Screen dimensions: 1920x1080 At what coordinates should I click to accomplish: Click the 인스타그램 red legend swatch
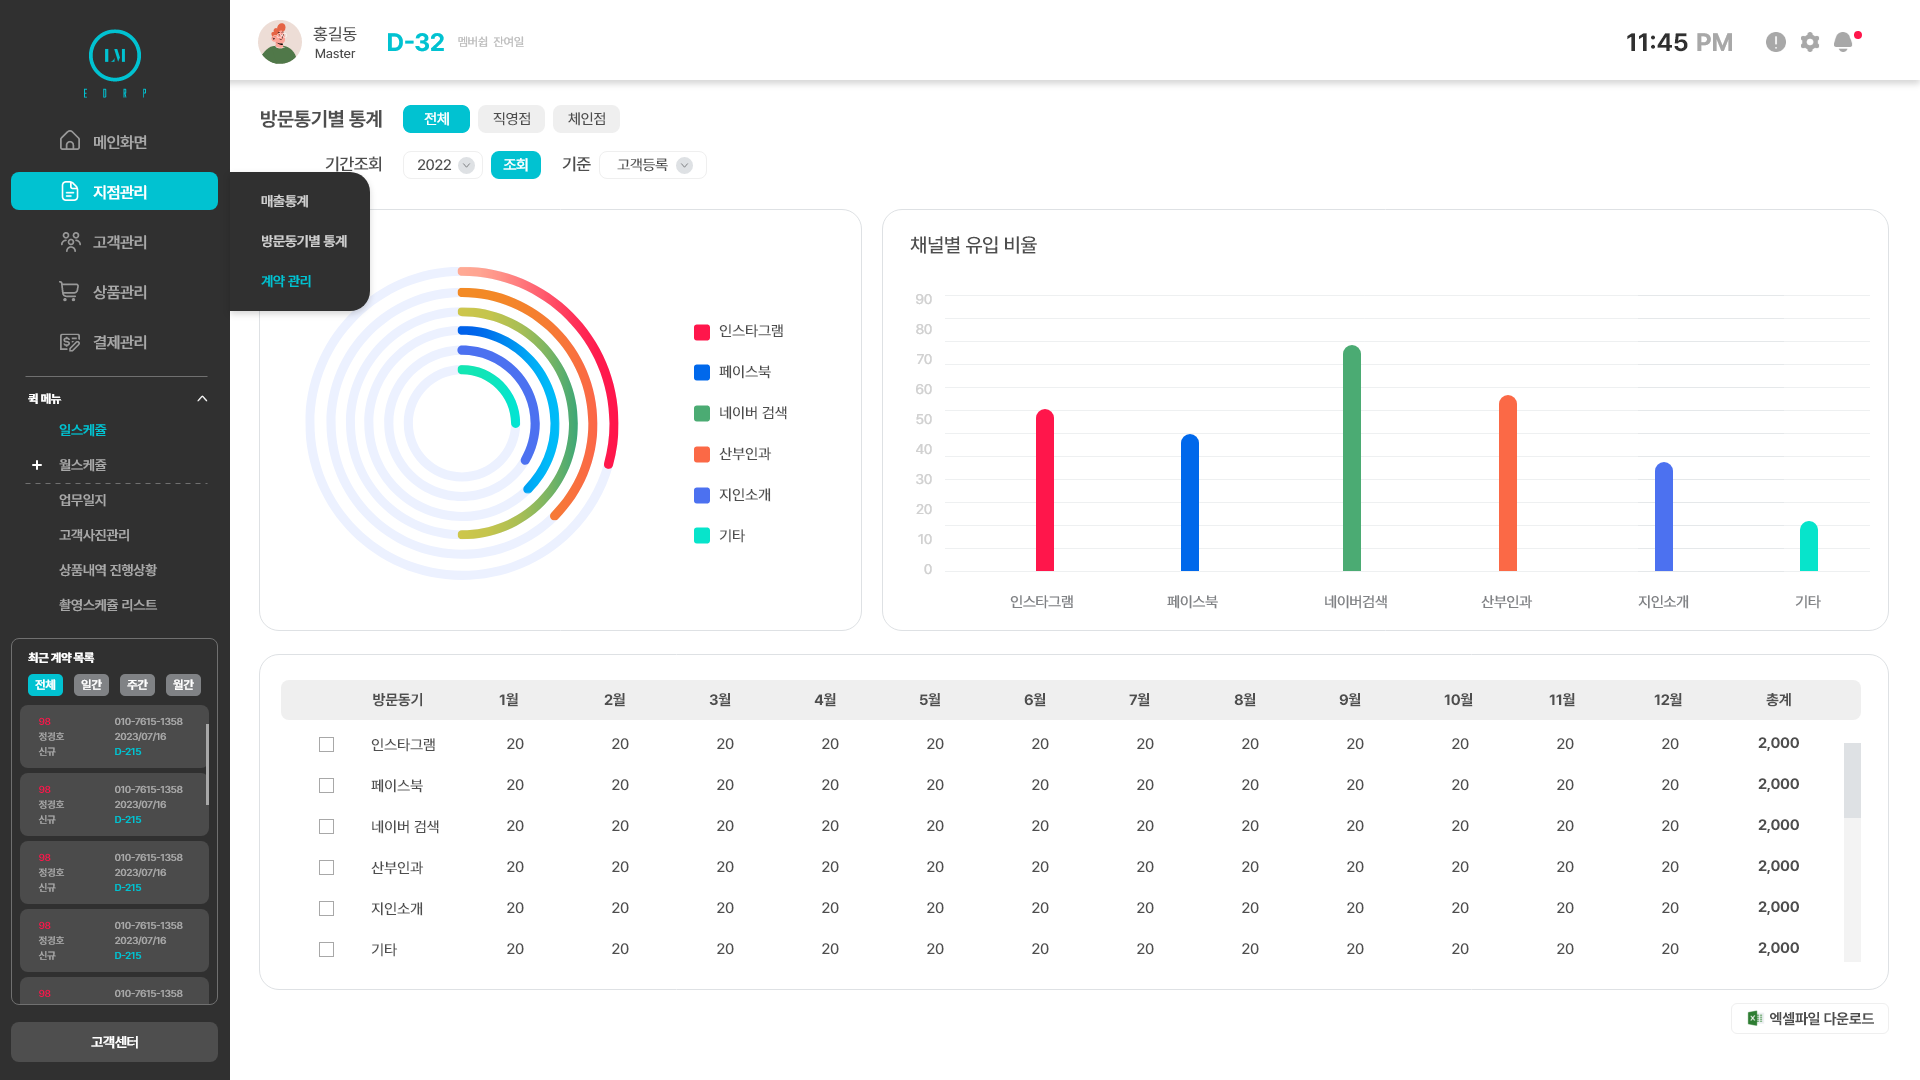702,332
